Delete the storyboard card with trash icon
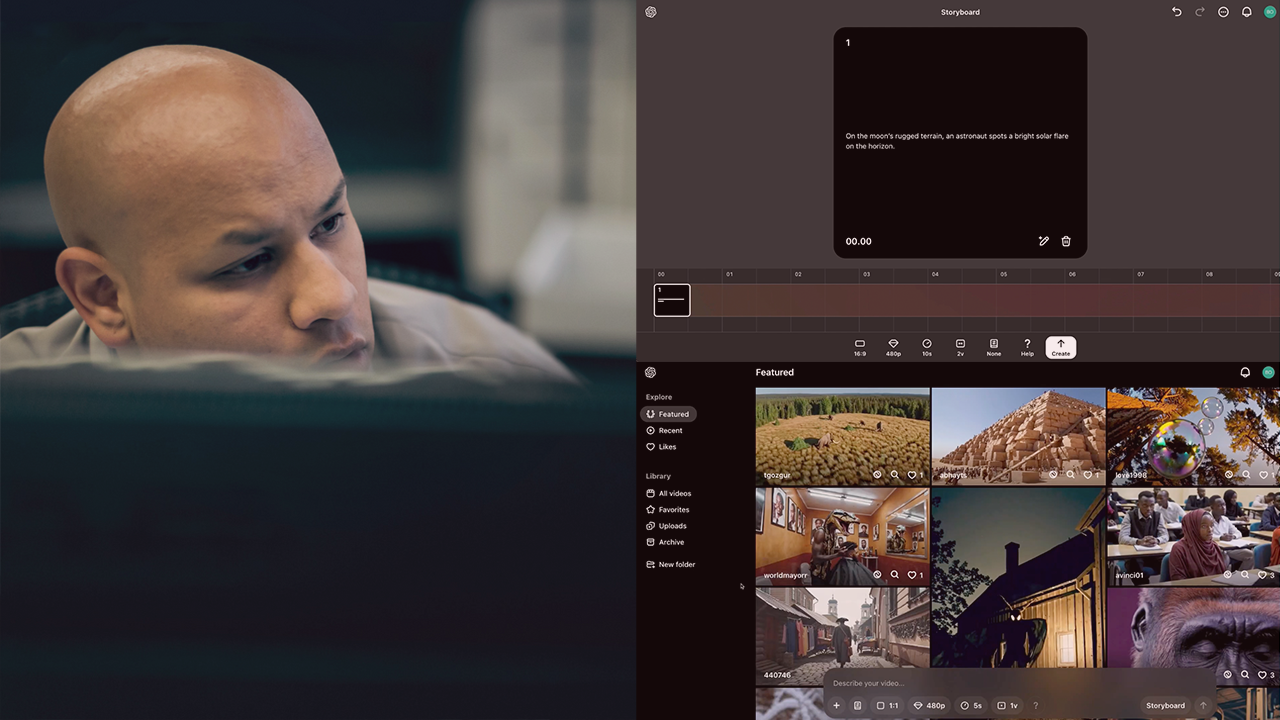 (1066, 241)
